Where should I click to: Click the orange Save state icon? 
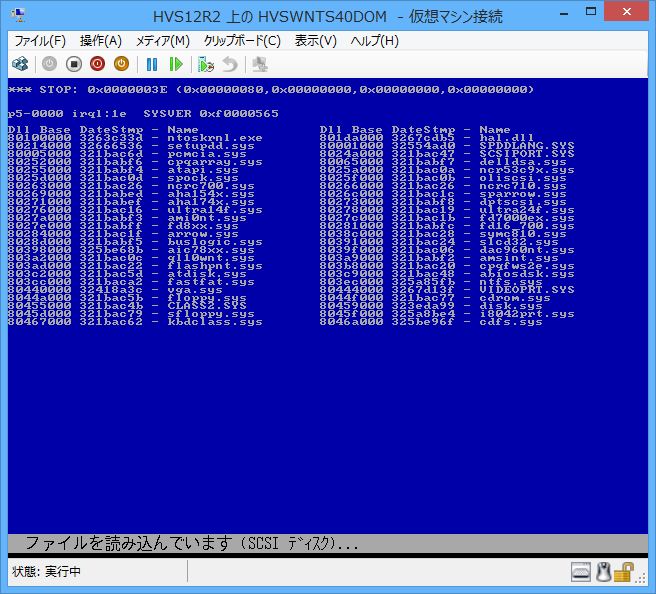click(121, 64)
